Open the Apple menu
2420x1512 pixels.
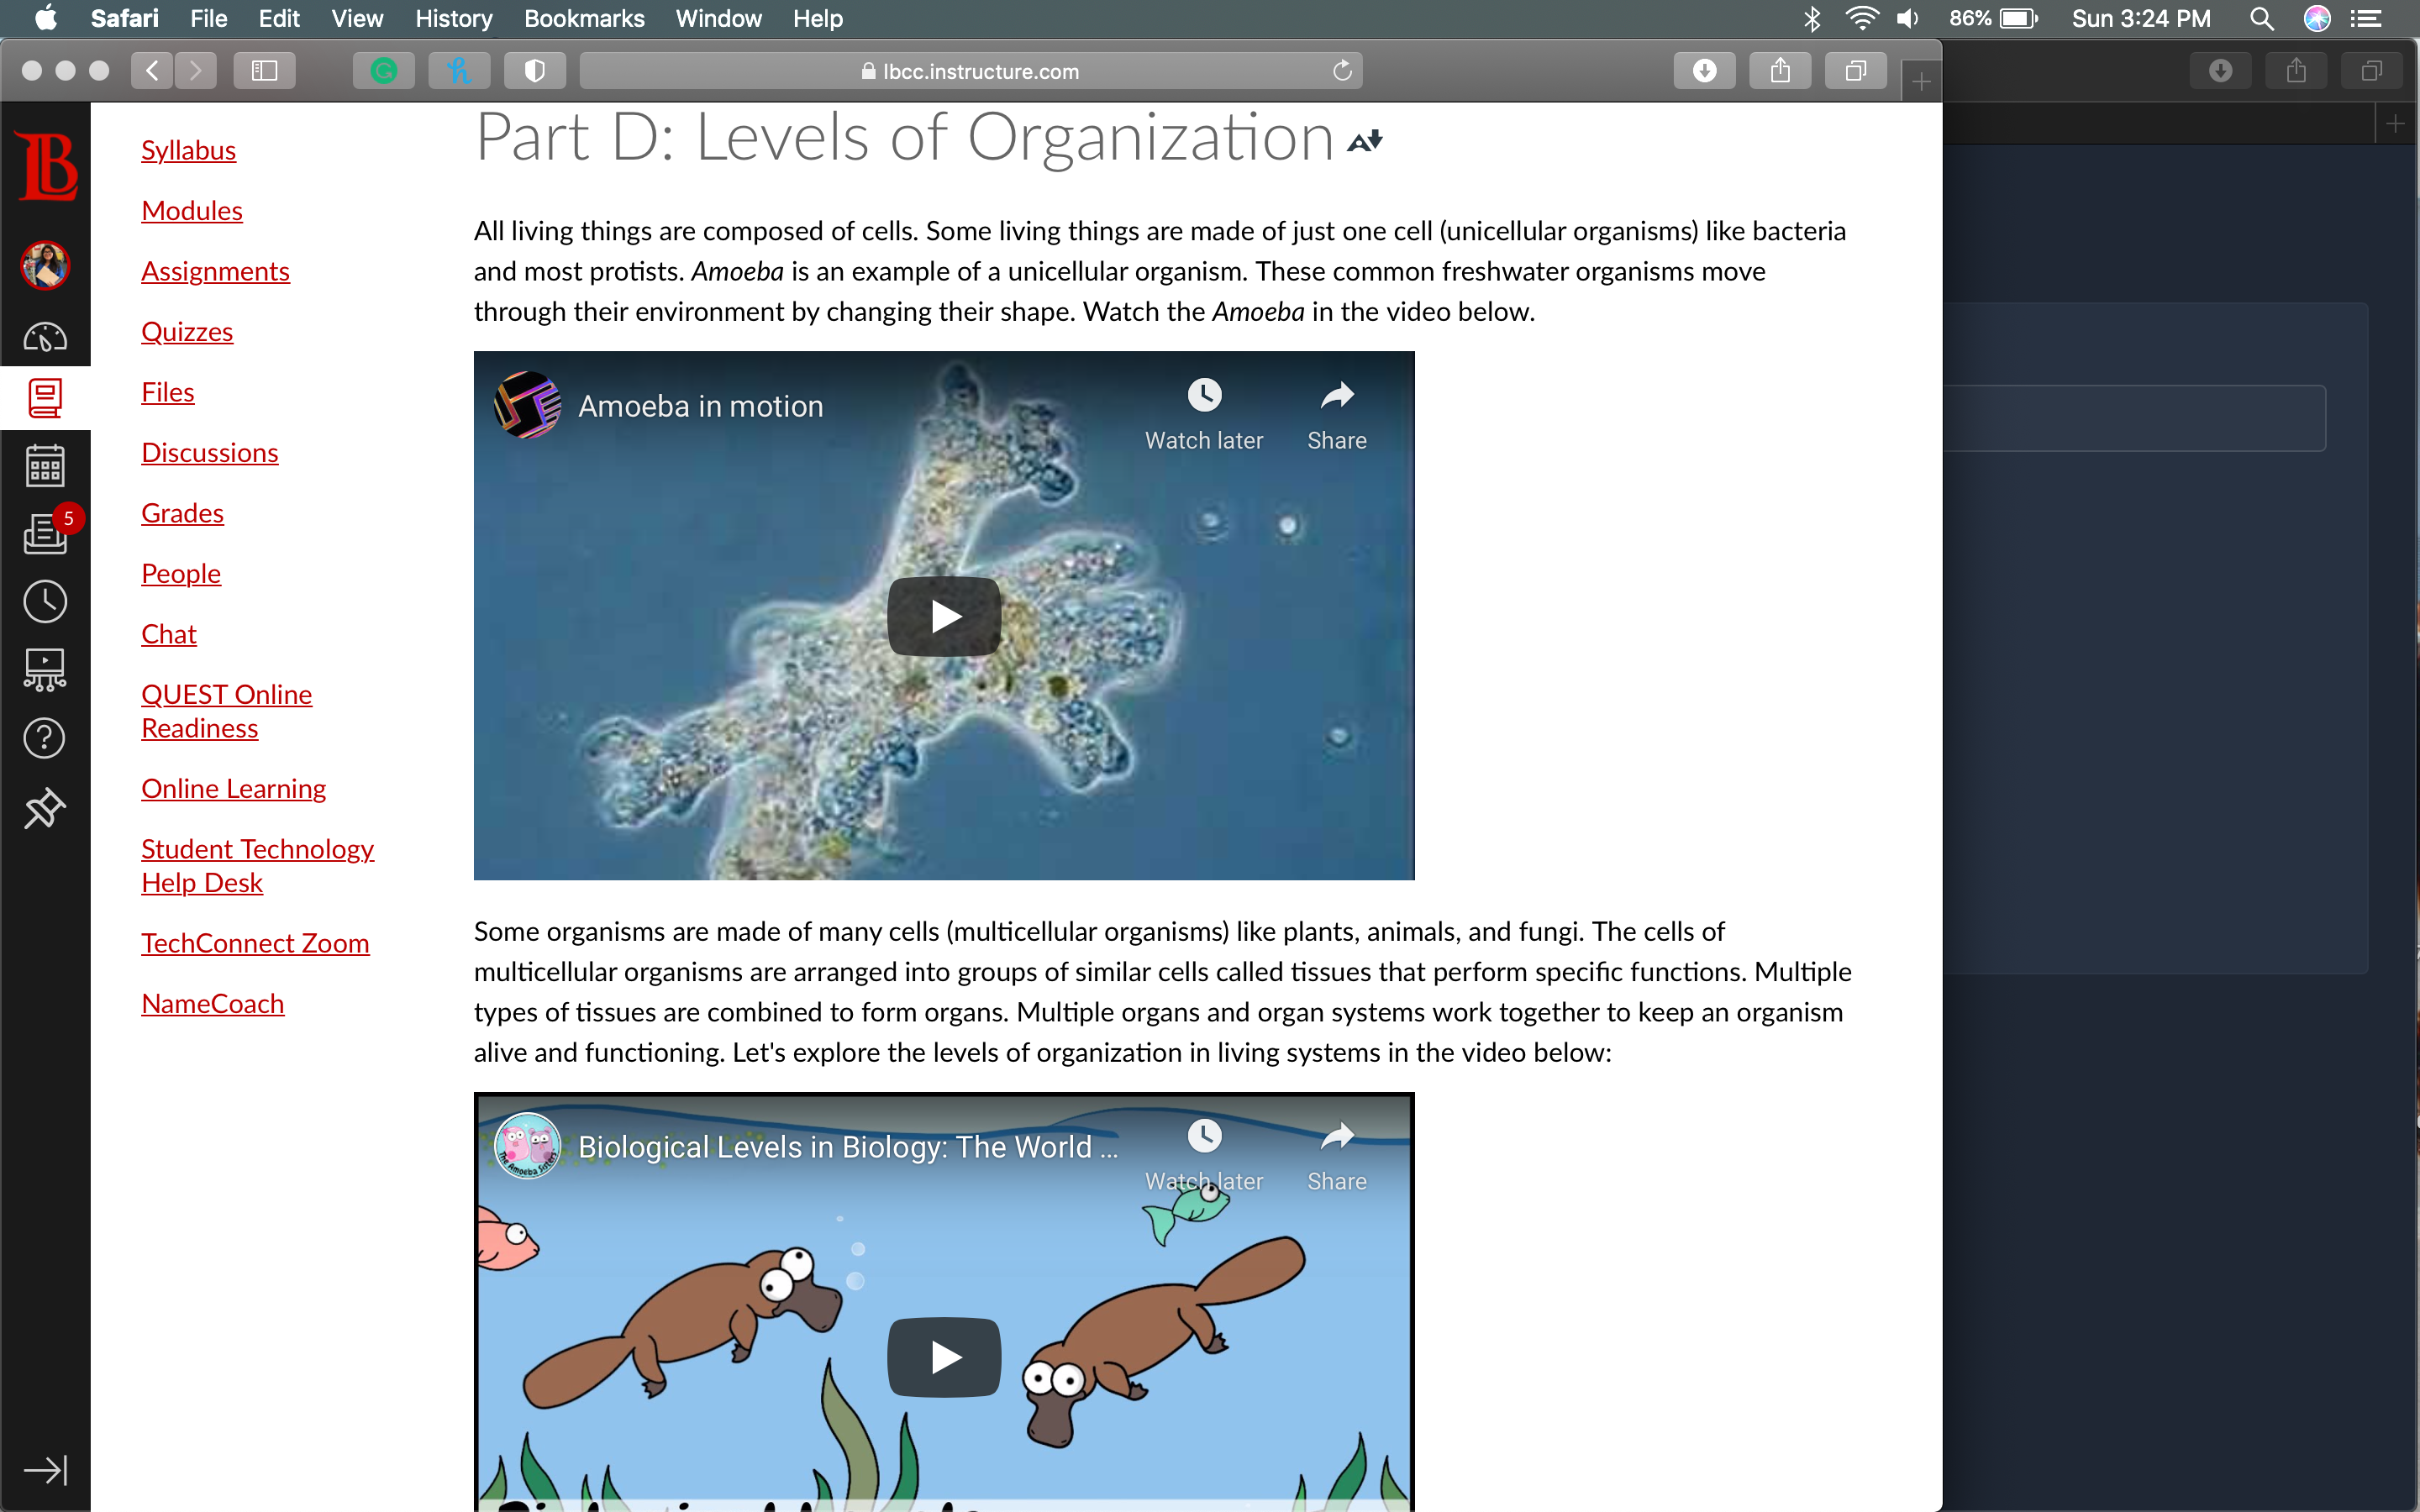[x=46, y=18]
